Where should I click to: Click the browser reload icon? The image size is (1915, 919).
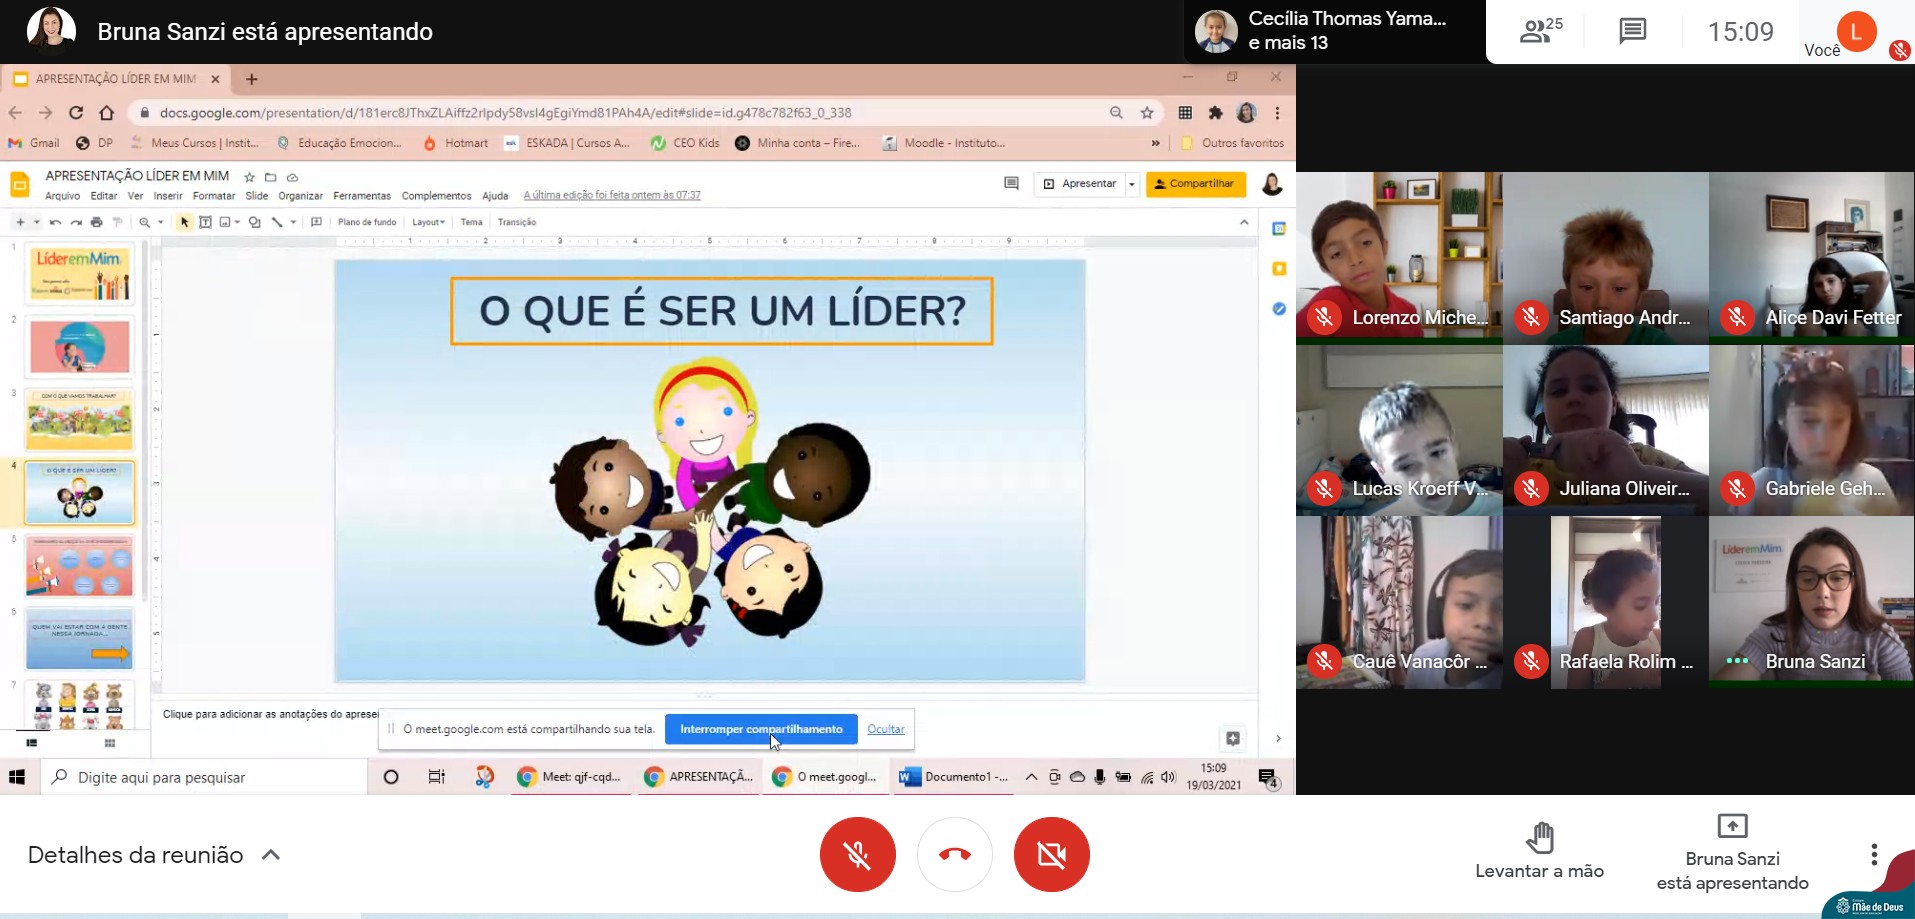pyautogui.click(x=76, y=113)
